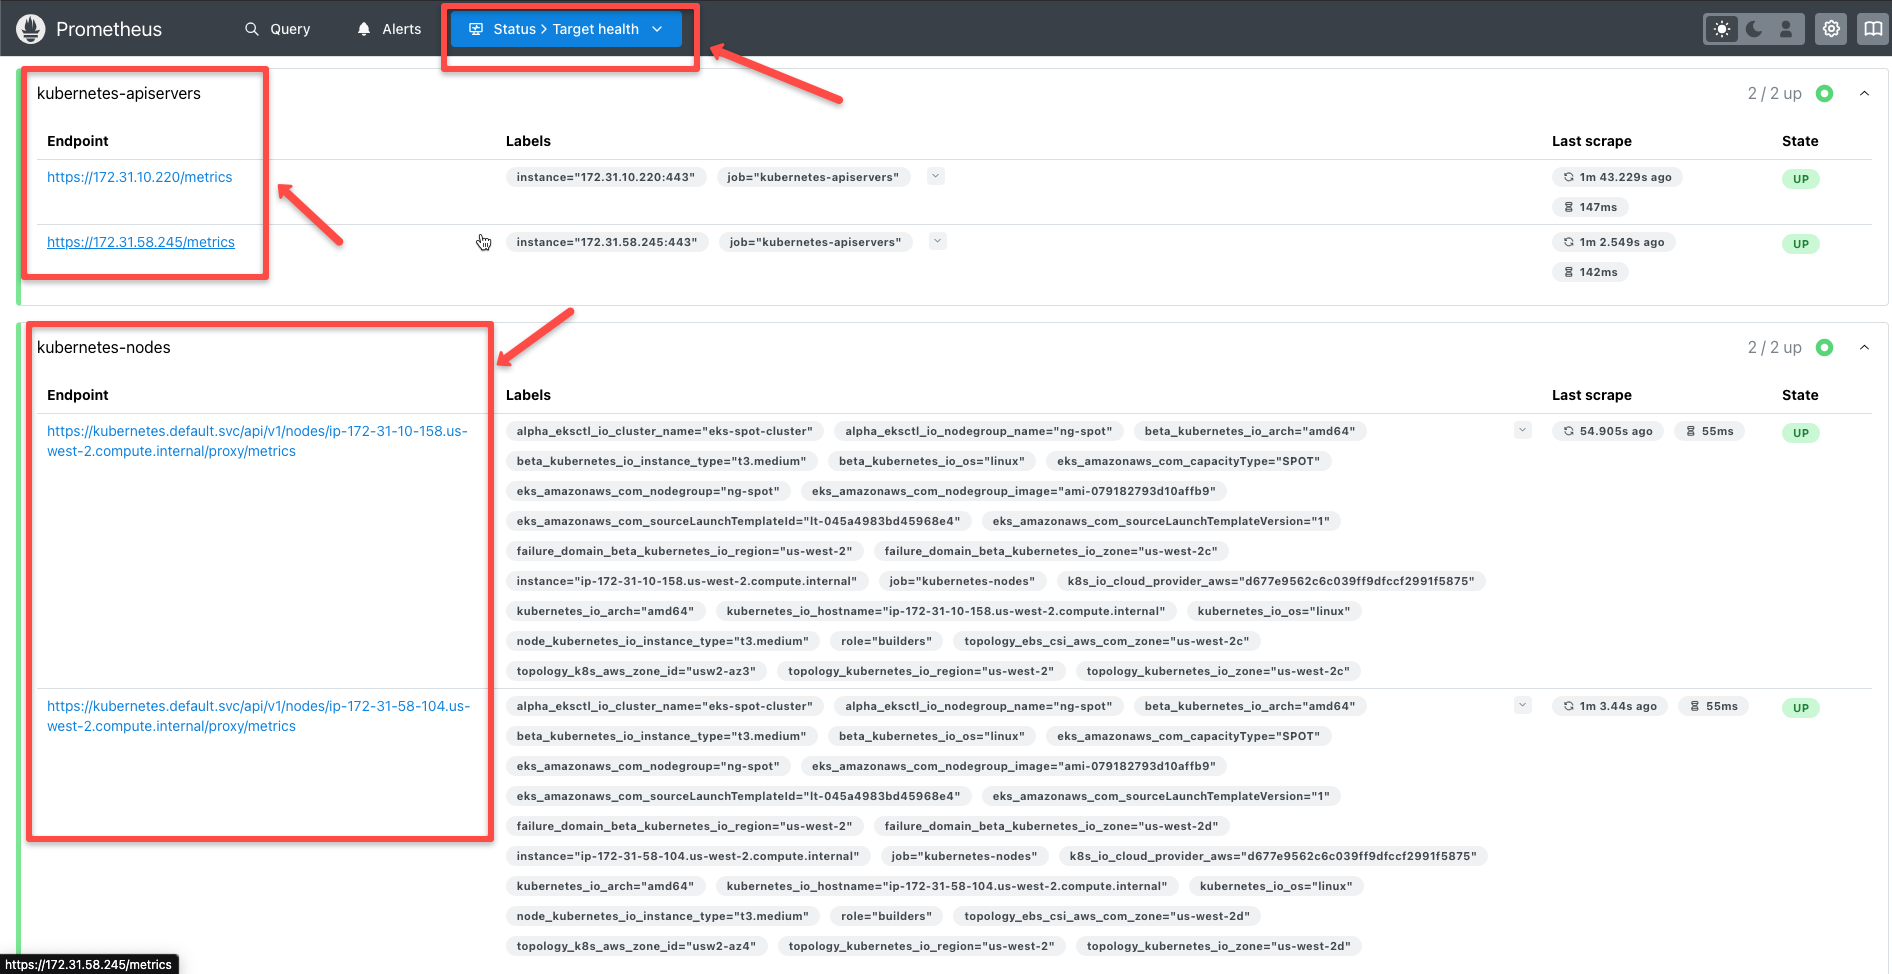Click label failure_domain_beta_kubernetes_io_zone="us-west-2d"
This screenshot has height=974, width=1892.
1051,826
